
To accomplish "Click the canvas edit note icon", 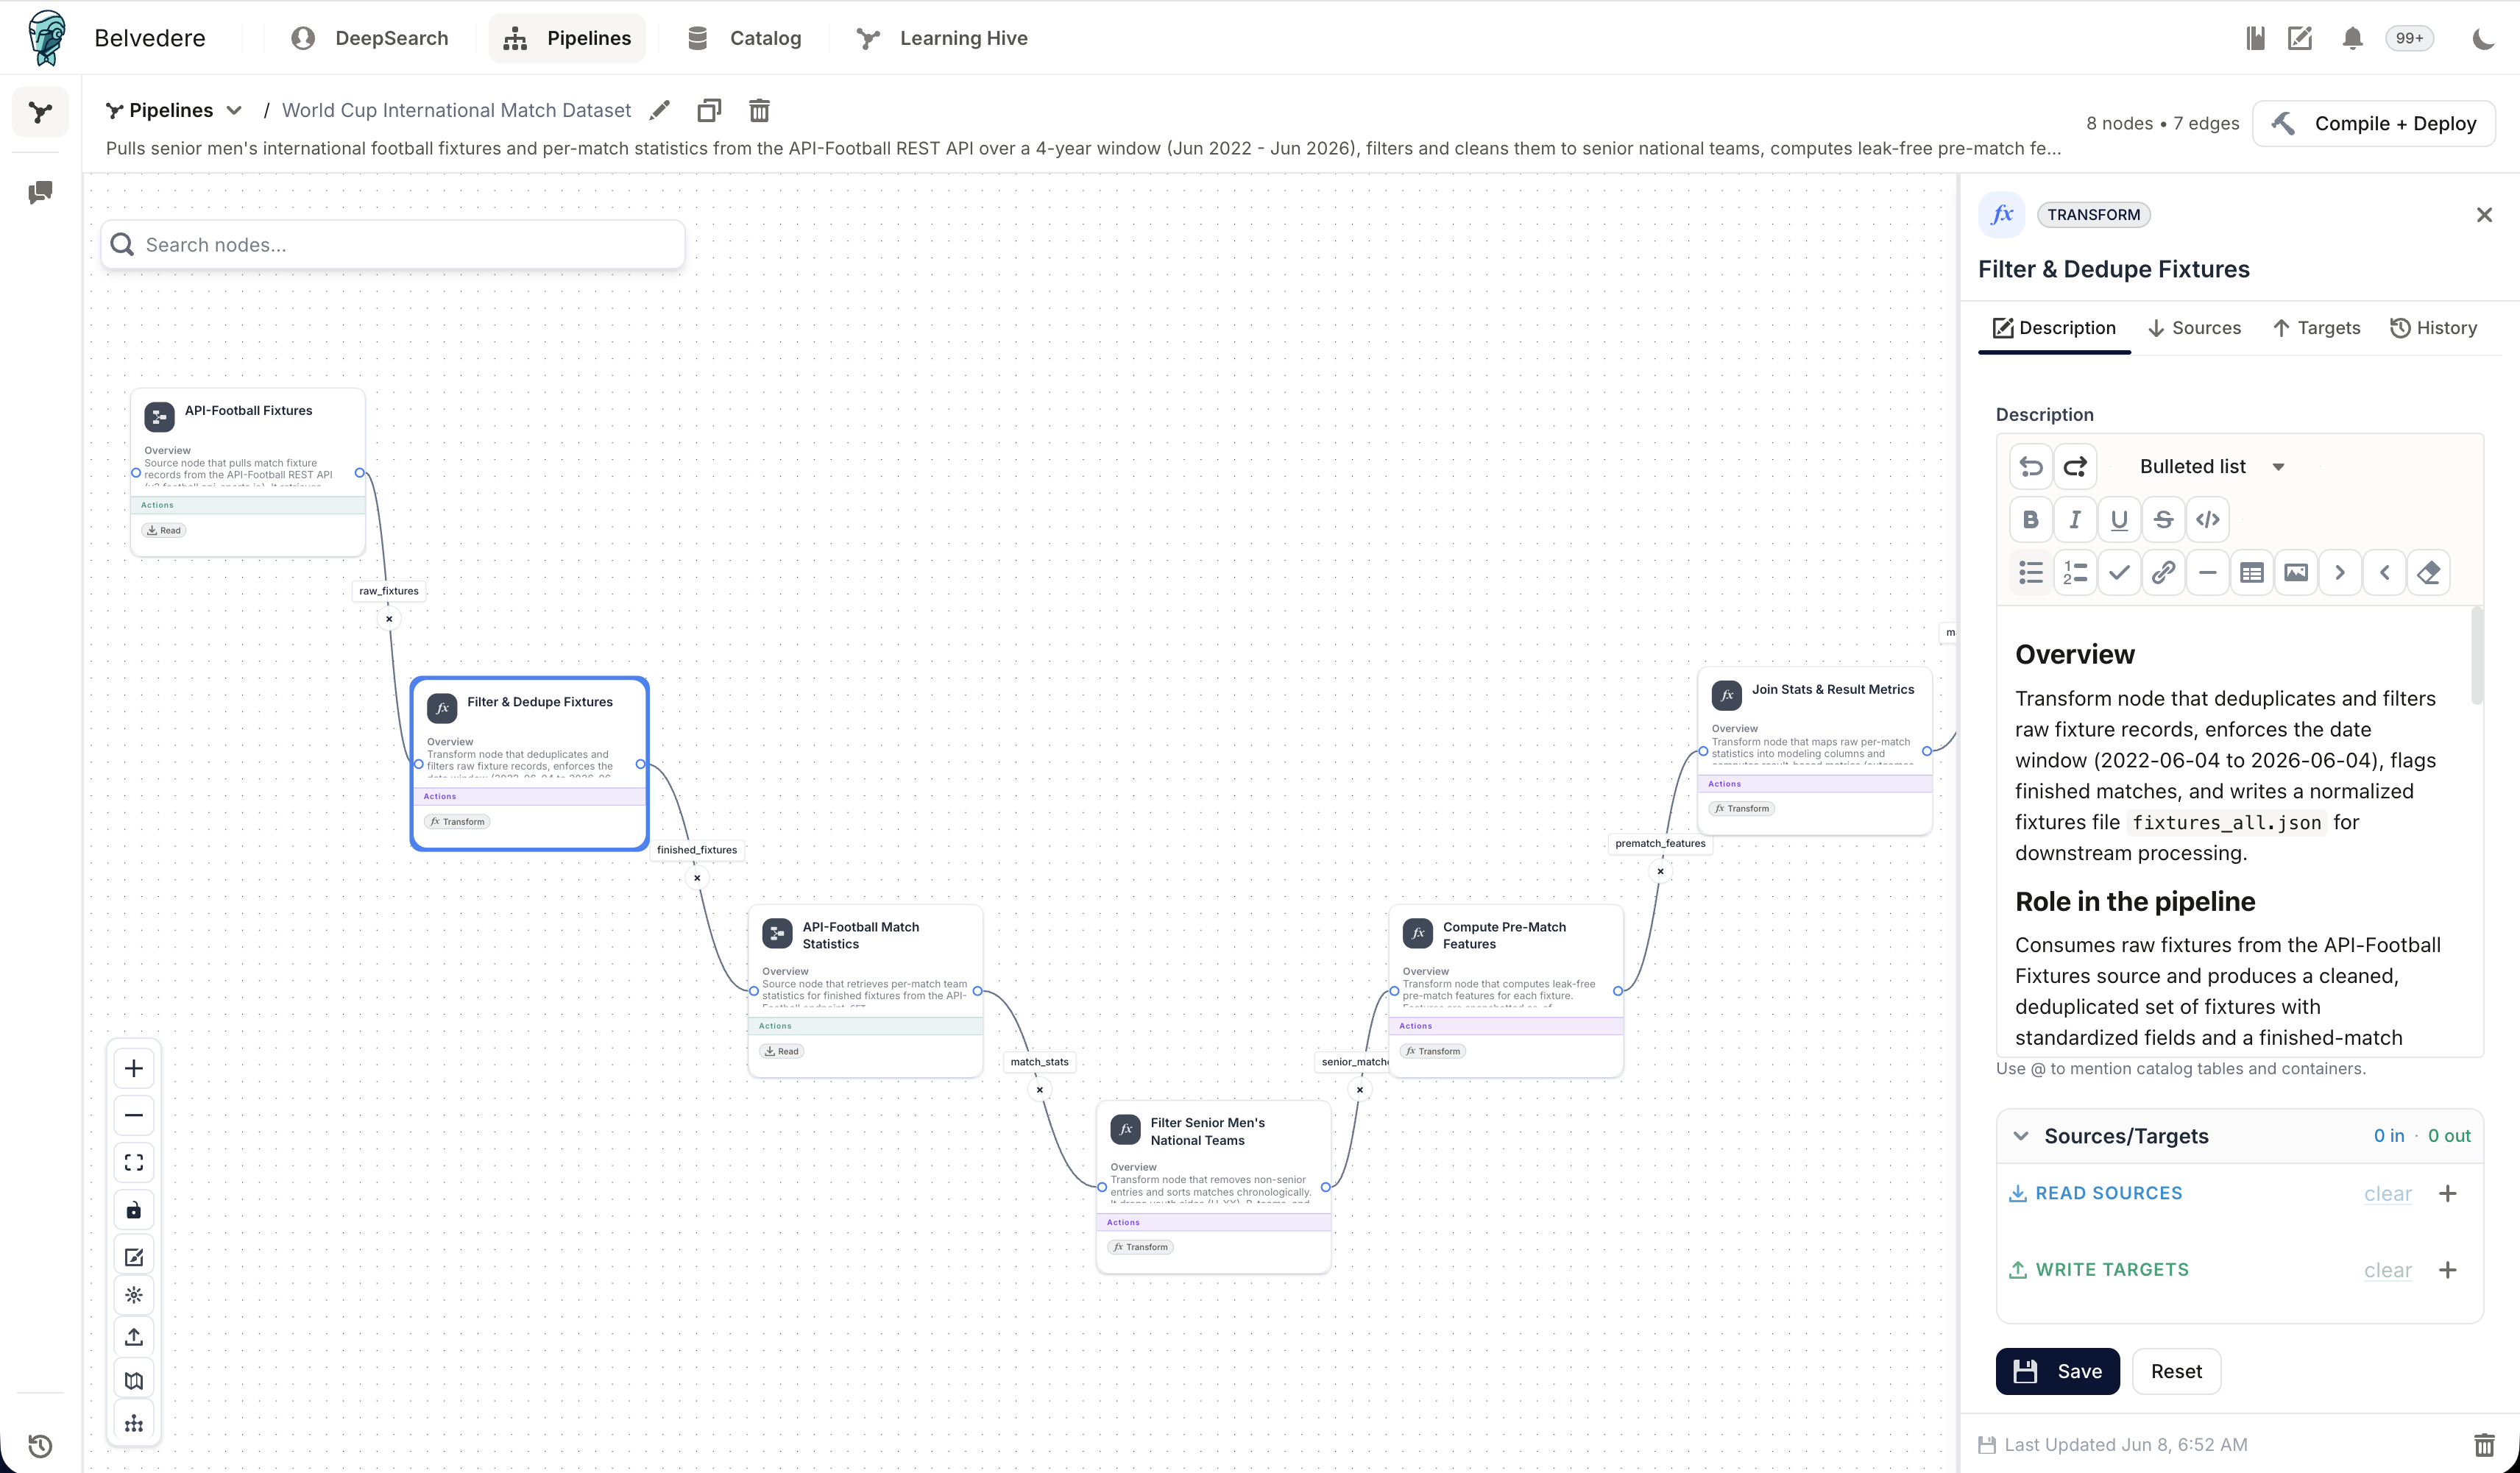I will pos(134,1257).
